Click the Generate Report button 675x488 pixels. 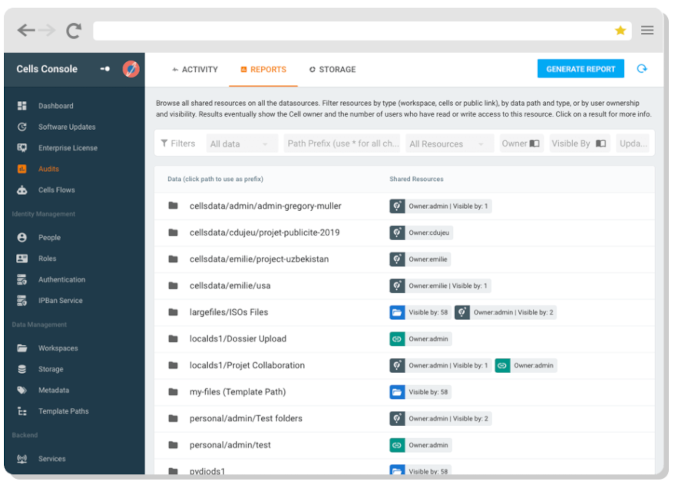pyautogui.click(x=580, y=69)
